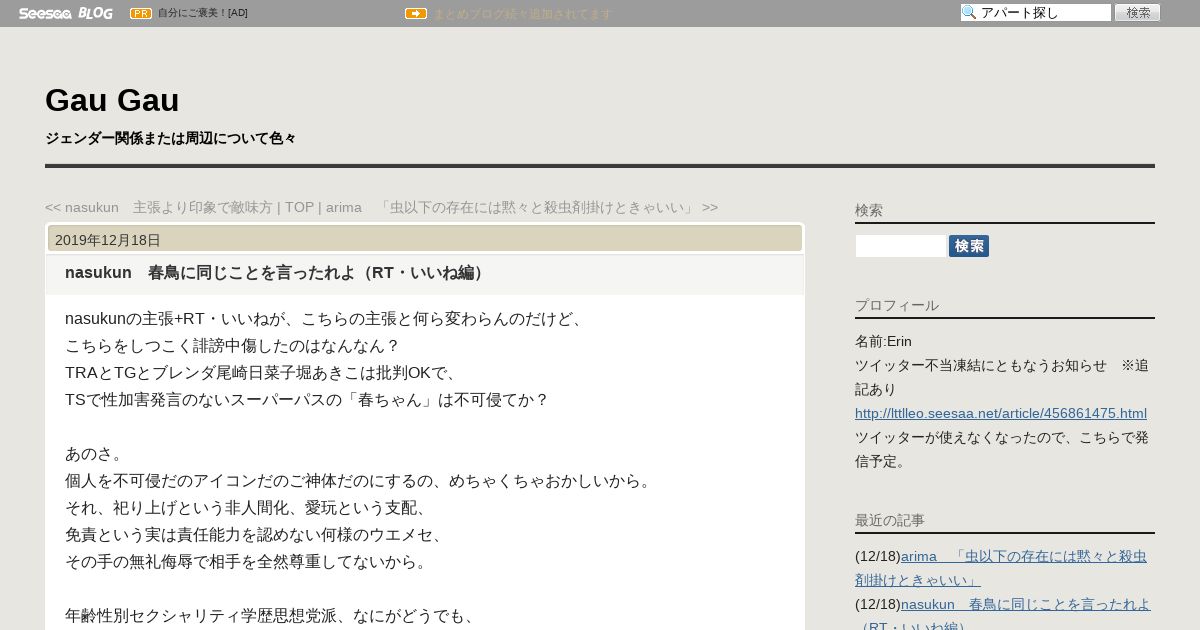The width and height of the screenshot is (1200, 630).
Task: Open the post title nasukun 春鳥に同じことを言ったれよ
Action: (277, 273)
